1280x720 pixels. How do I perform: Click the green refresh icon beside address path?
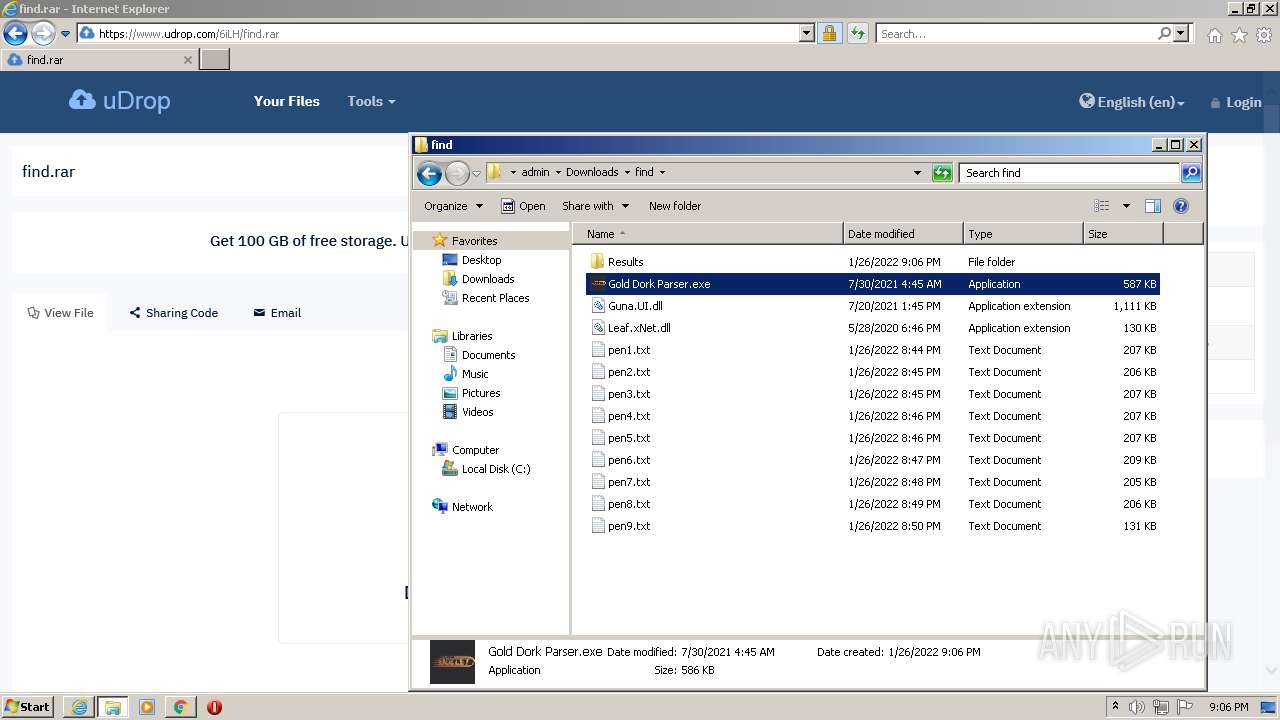pos(941,173)
